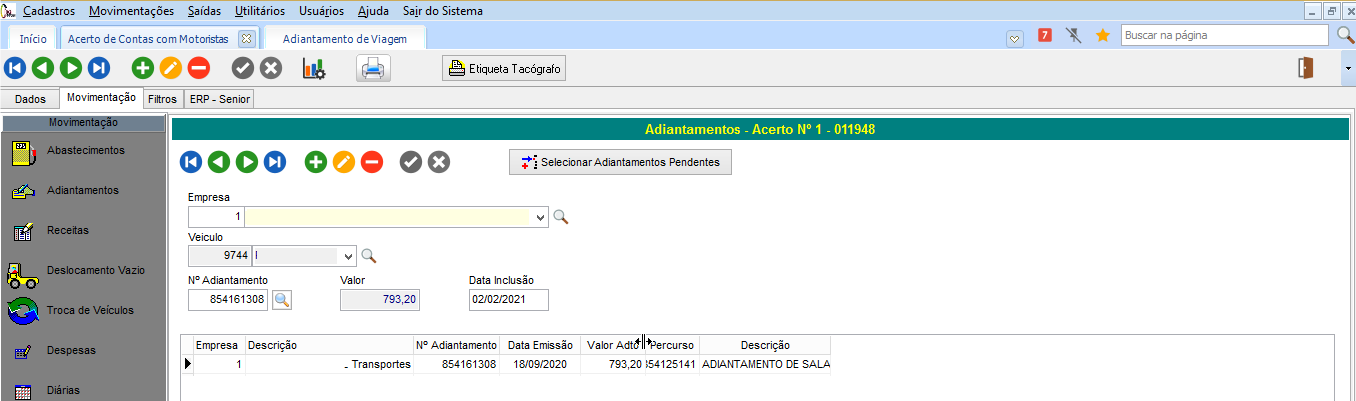Open the Saídas menu
This screenshot has height=401, width=1356.
205,11
